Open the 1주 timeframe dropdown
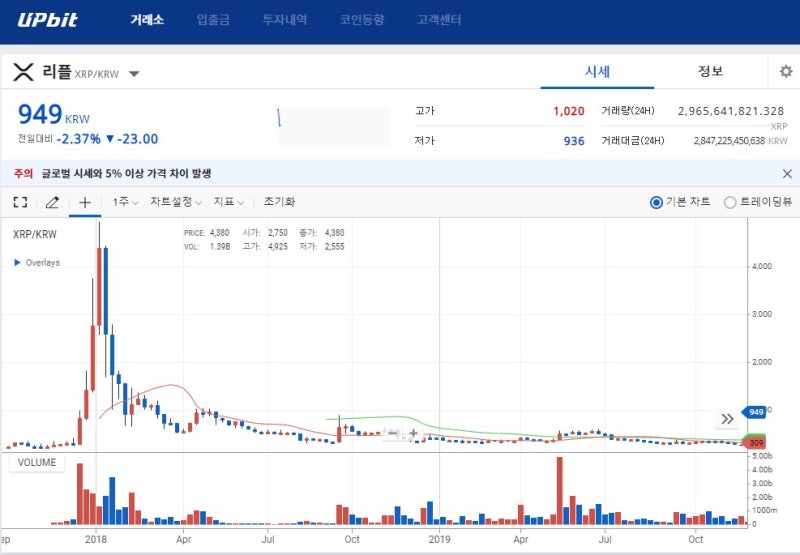 pos(125,202)
